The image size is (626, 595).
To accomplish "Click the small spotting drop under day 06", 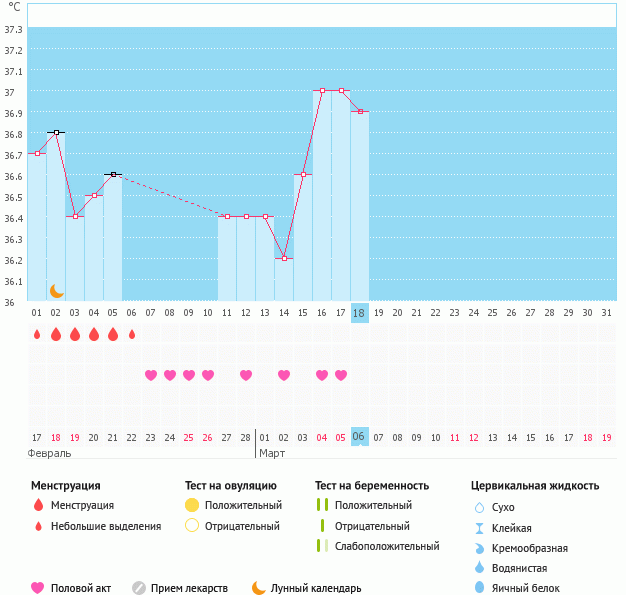I will (132, 334).
